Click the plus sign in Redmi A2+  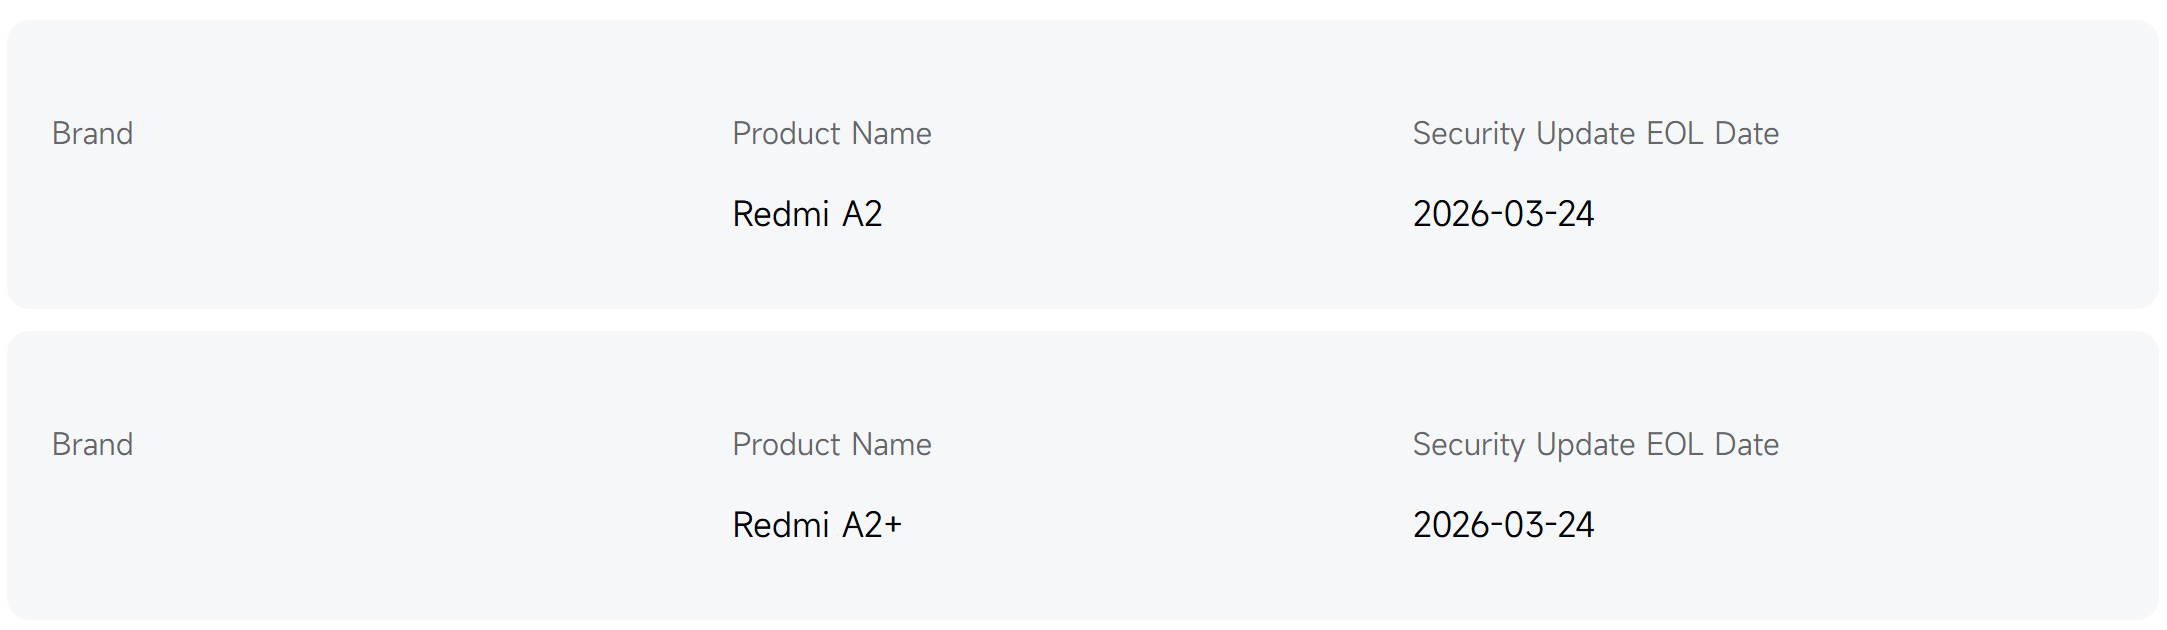(x=892, y=525)
